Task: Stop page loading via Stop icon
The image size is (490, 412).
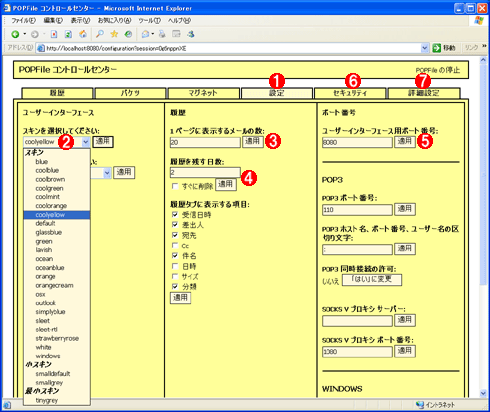Action: coord(54,34)
